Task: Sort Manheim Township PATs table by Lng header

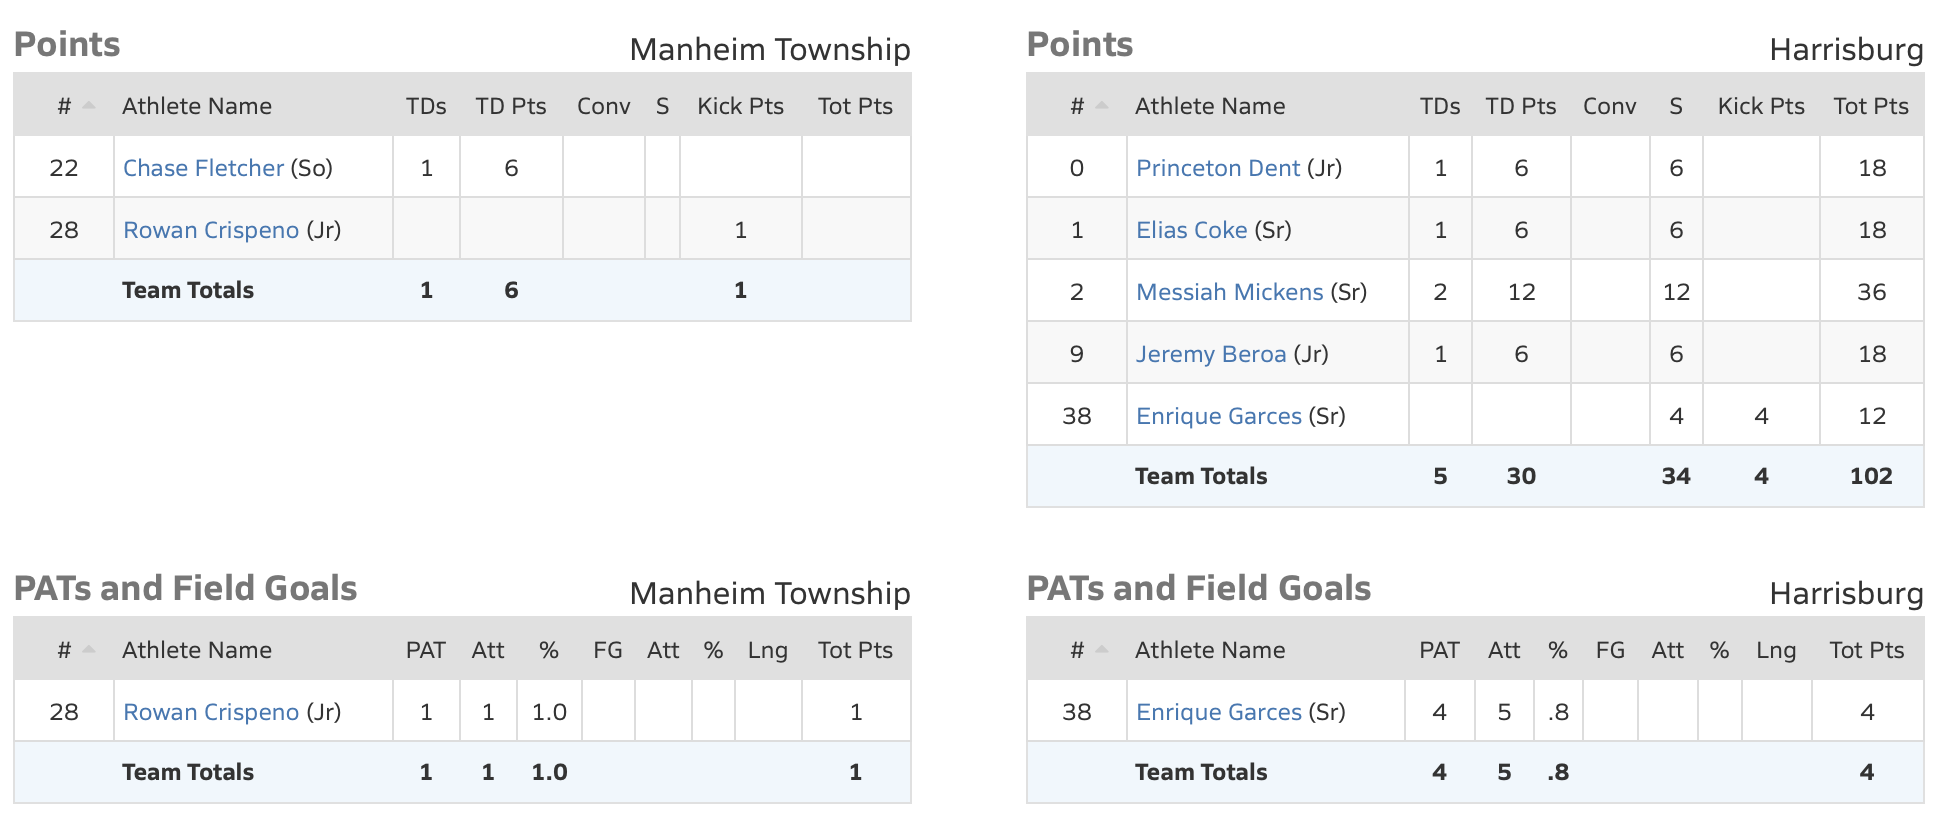Action: click(767, 650)
